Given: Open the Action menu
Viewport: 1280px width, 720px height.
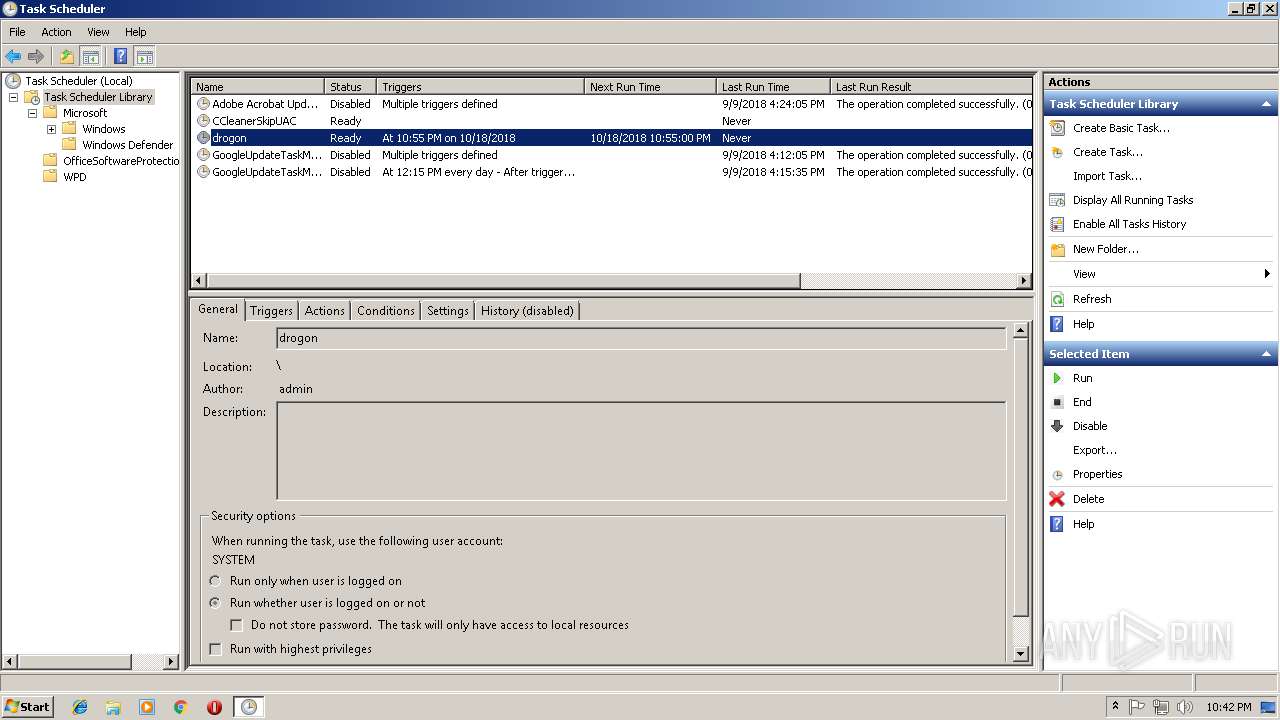Looking at the screenshot, I should [56, 32].
